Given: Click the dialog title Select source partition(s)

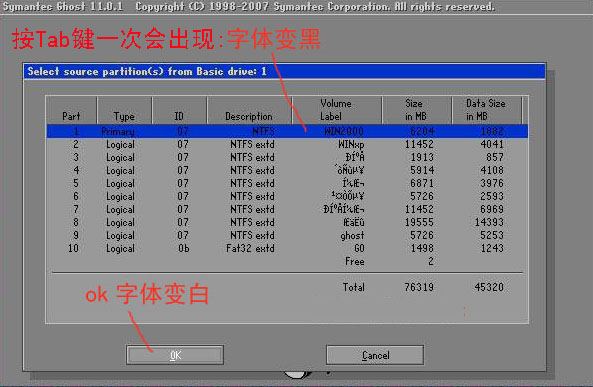Looking at the screenshot, I should click(x=147, y=71).
